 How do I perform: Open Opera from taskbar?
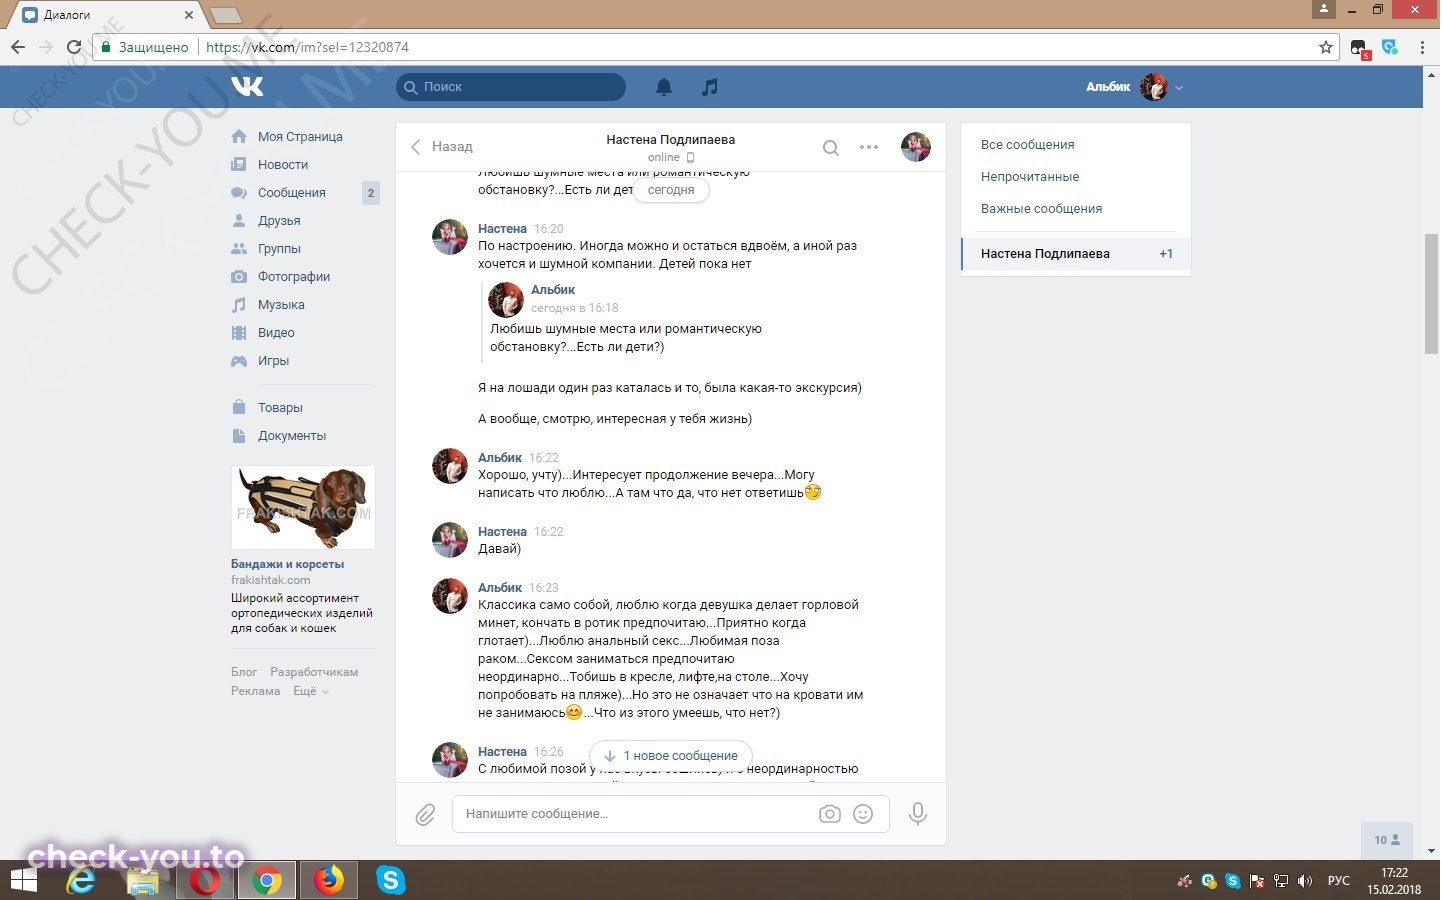pyautogui.click(x=205, y=880)
